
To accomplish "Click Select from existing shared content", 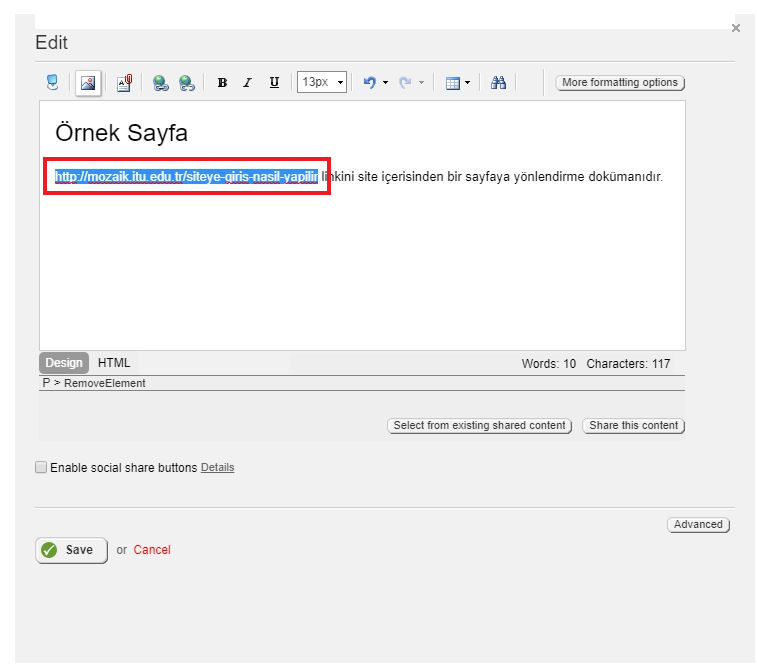I will 479,426.
